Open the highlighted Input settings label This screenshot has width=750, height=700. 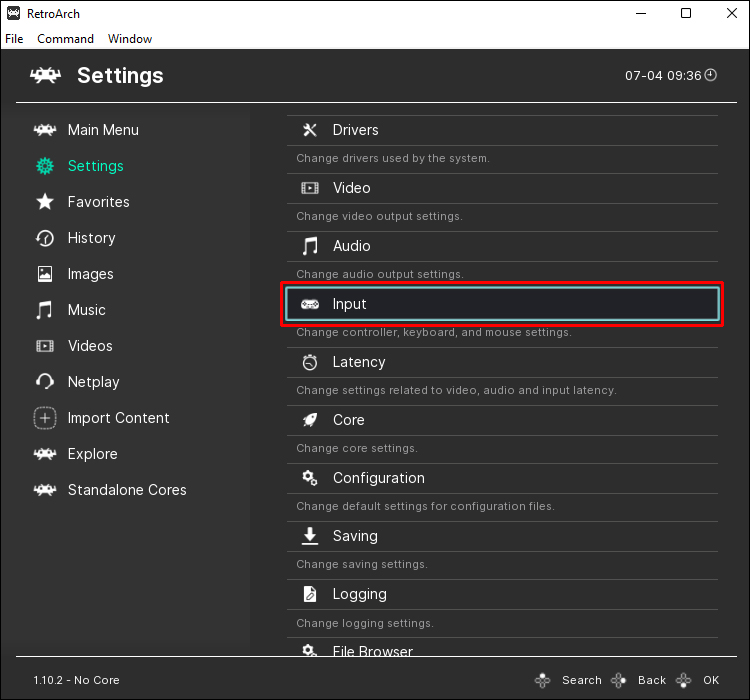click(350, 304)
